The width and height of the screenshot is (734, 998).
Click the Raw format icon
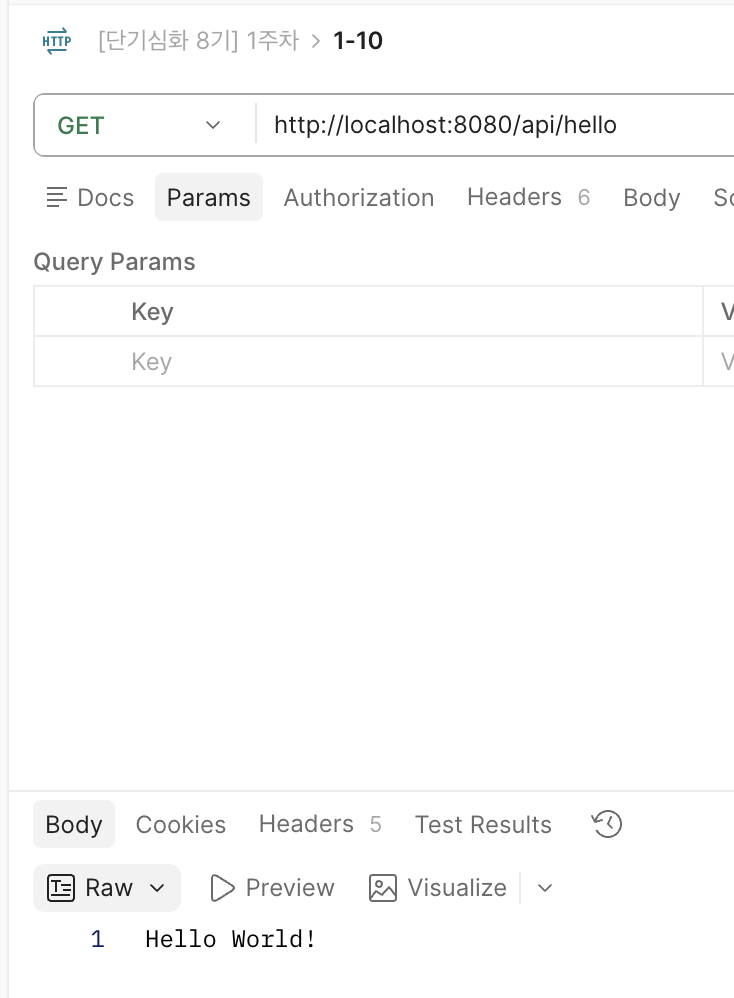(x=61, y=888)
